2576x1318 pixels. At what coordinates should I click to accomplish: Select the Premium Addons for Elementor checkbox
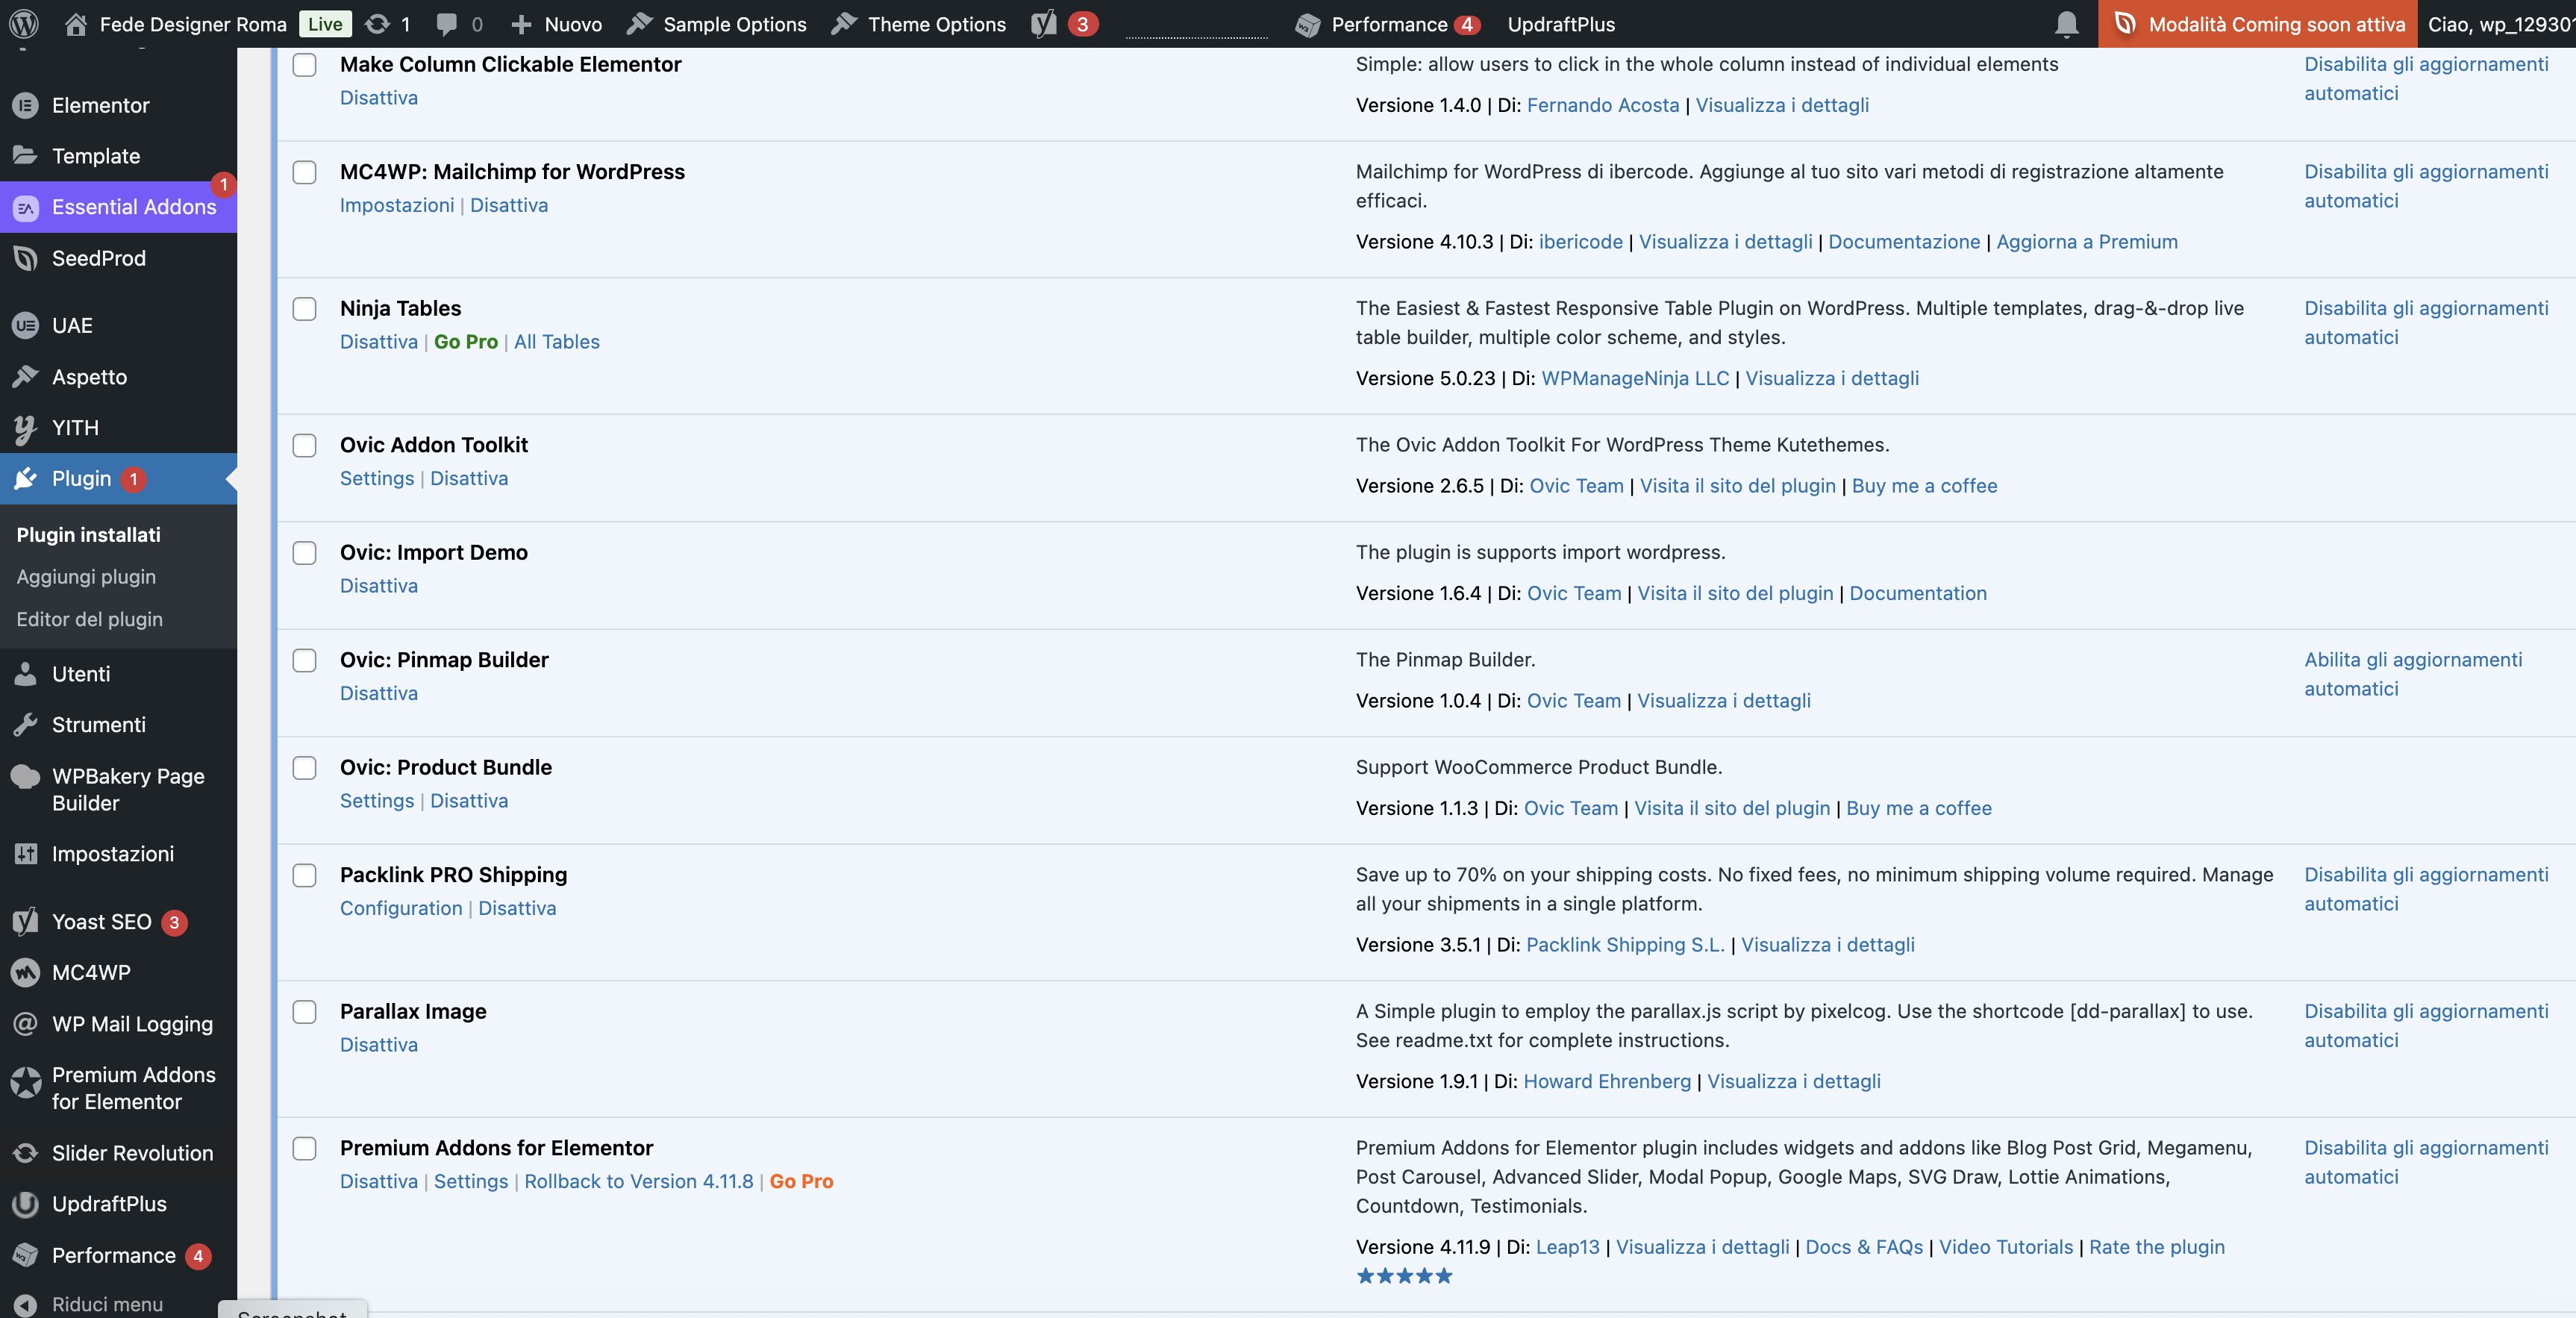[304, 1149]
